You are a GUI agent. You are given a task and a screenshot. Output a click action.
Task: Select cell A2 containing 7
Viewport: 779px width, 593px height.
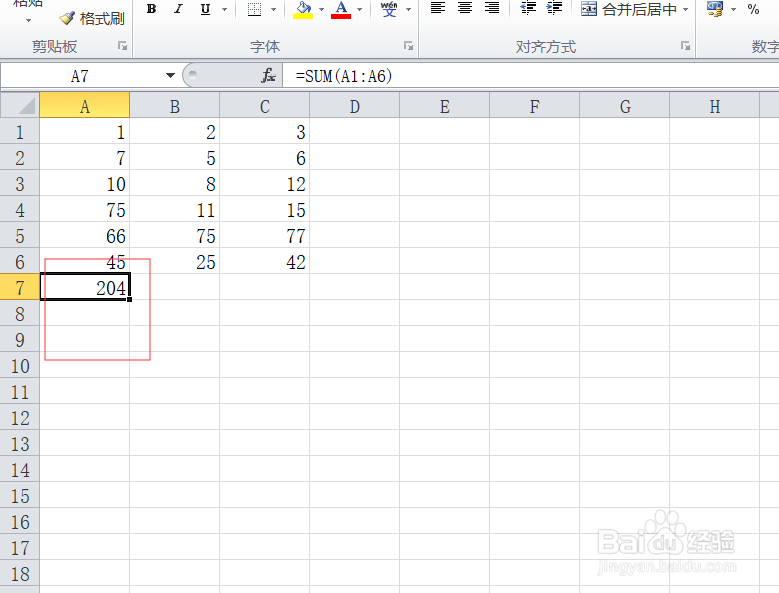85,157
